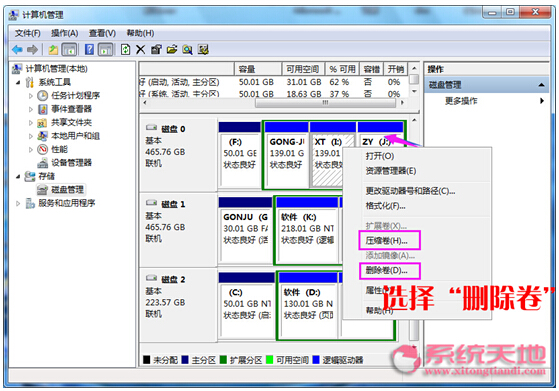Expand the 事件查看器 node arrow

31,109
